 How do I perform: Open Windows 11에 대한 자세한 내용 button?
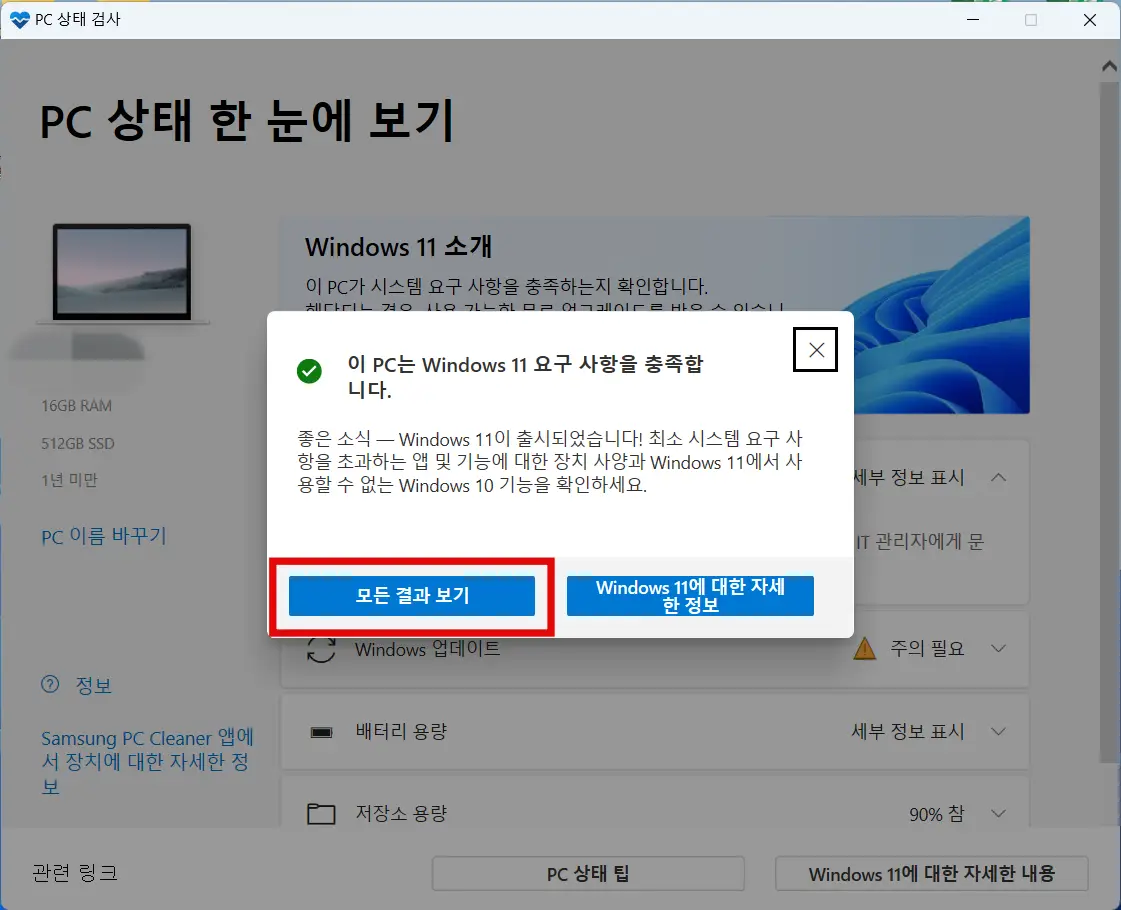click(932, 874)
